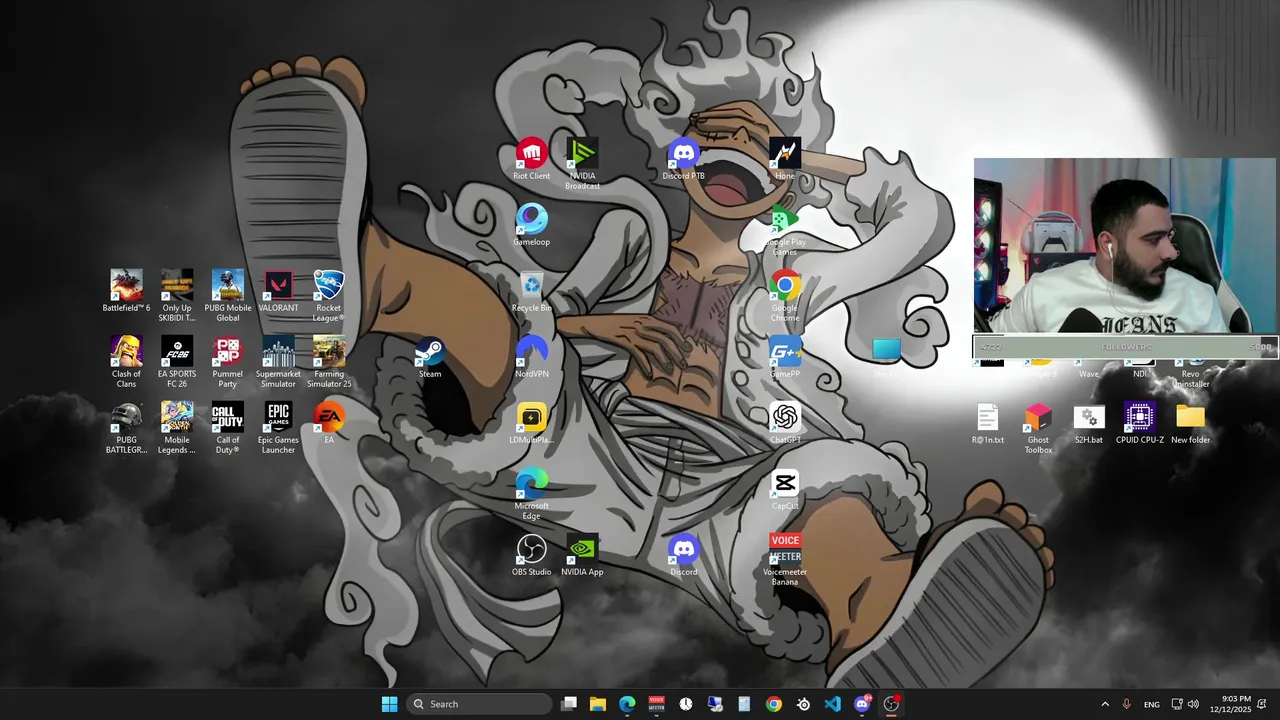The height and width of the screenshot is (720, 1280).
Task: Select the ChatGPT desktop icon
Action: point(785,424)
